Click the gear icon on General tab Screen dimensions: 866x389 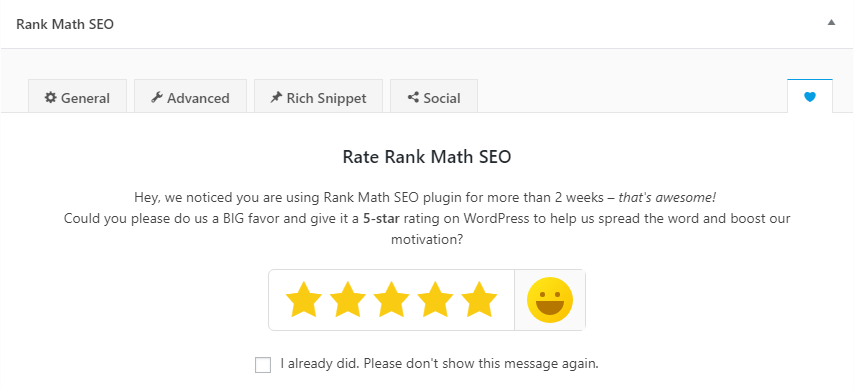click(x=51, y=98)
